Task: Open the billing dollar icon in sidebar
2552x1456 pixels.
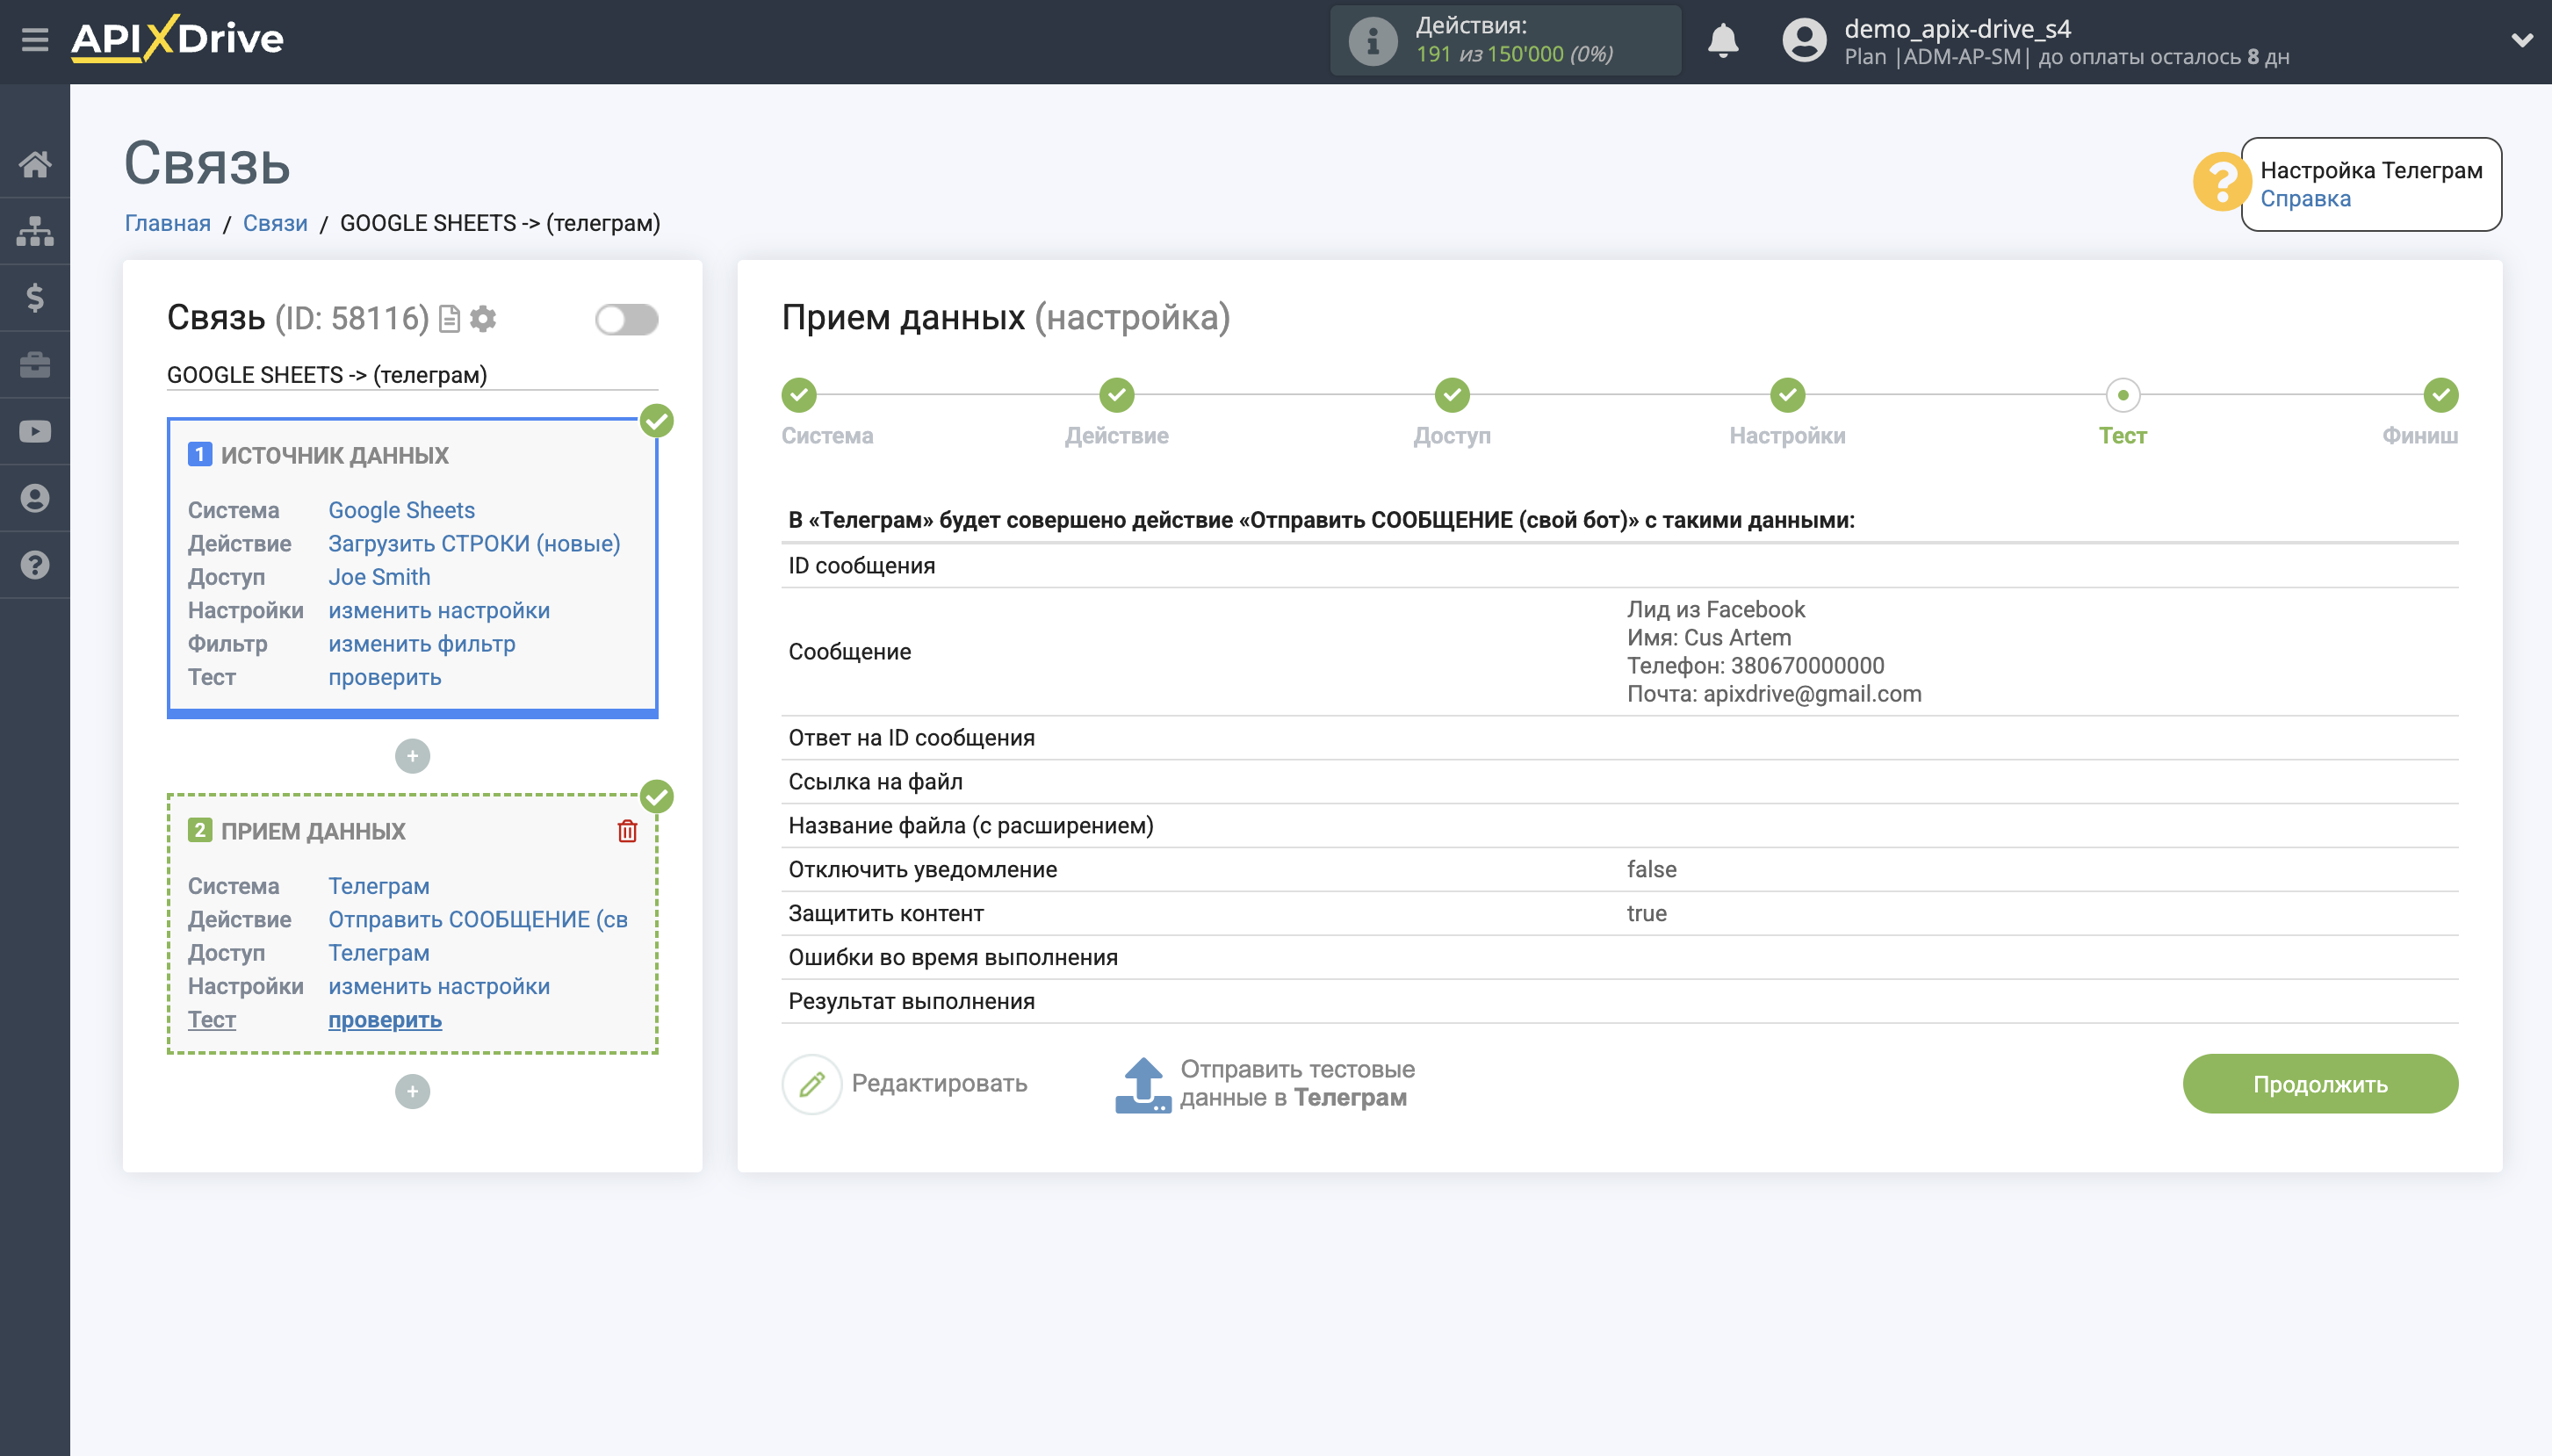Action: click(x=36, y=297)
